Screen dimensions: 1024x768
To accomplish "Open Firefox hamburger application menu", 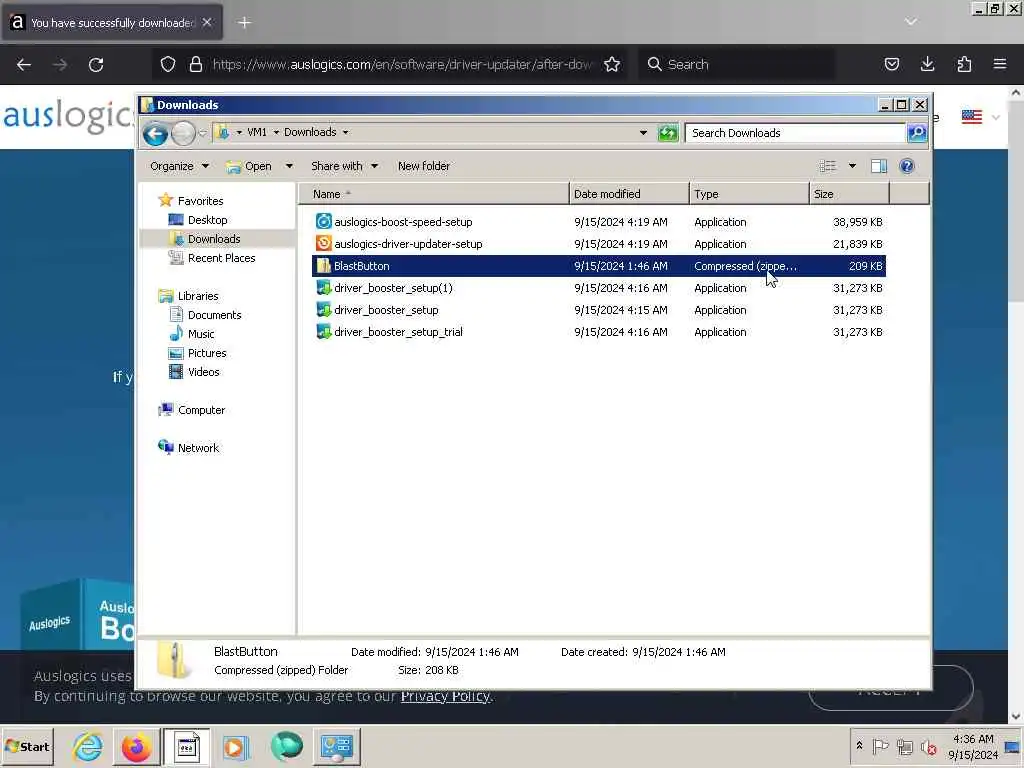I will pyautogui.click(x=1000, y=64).
